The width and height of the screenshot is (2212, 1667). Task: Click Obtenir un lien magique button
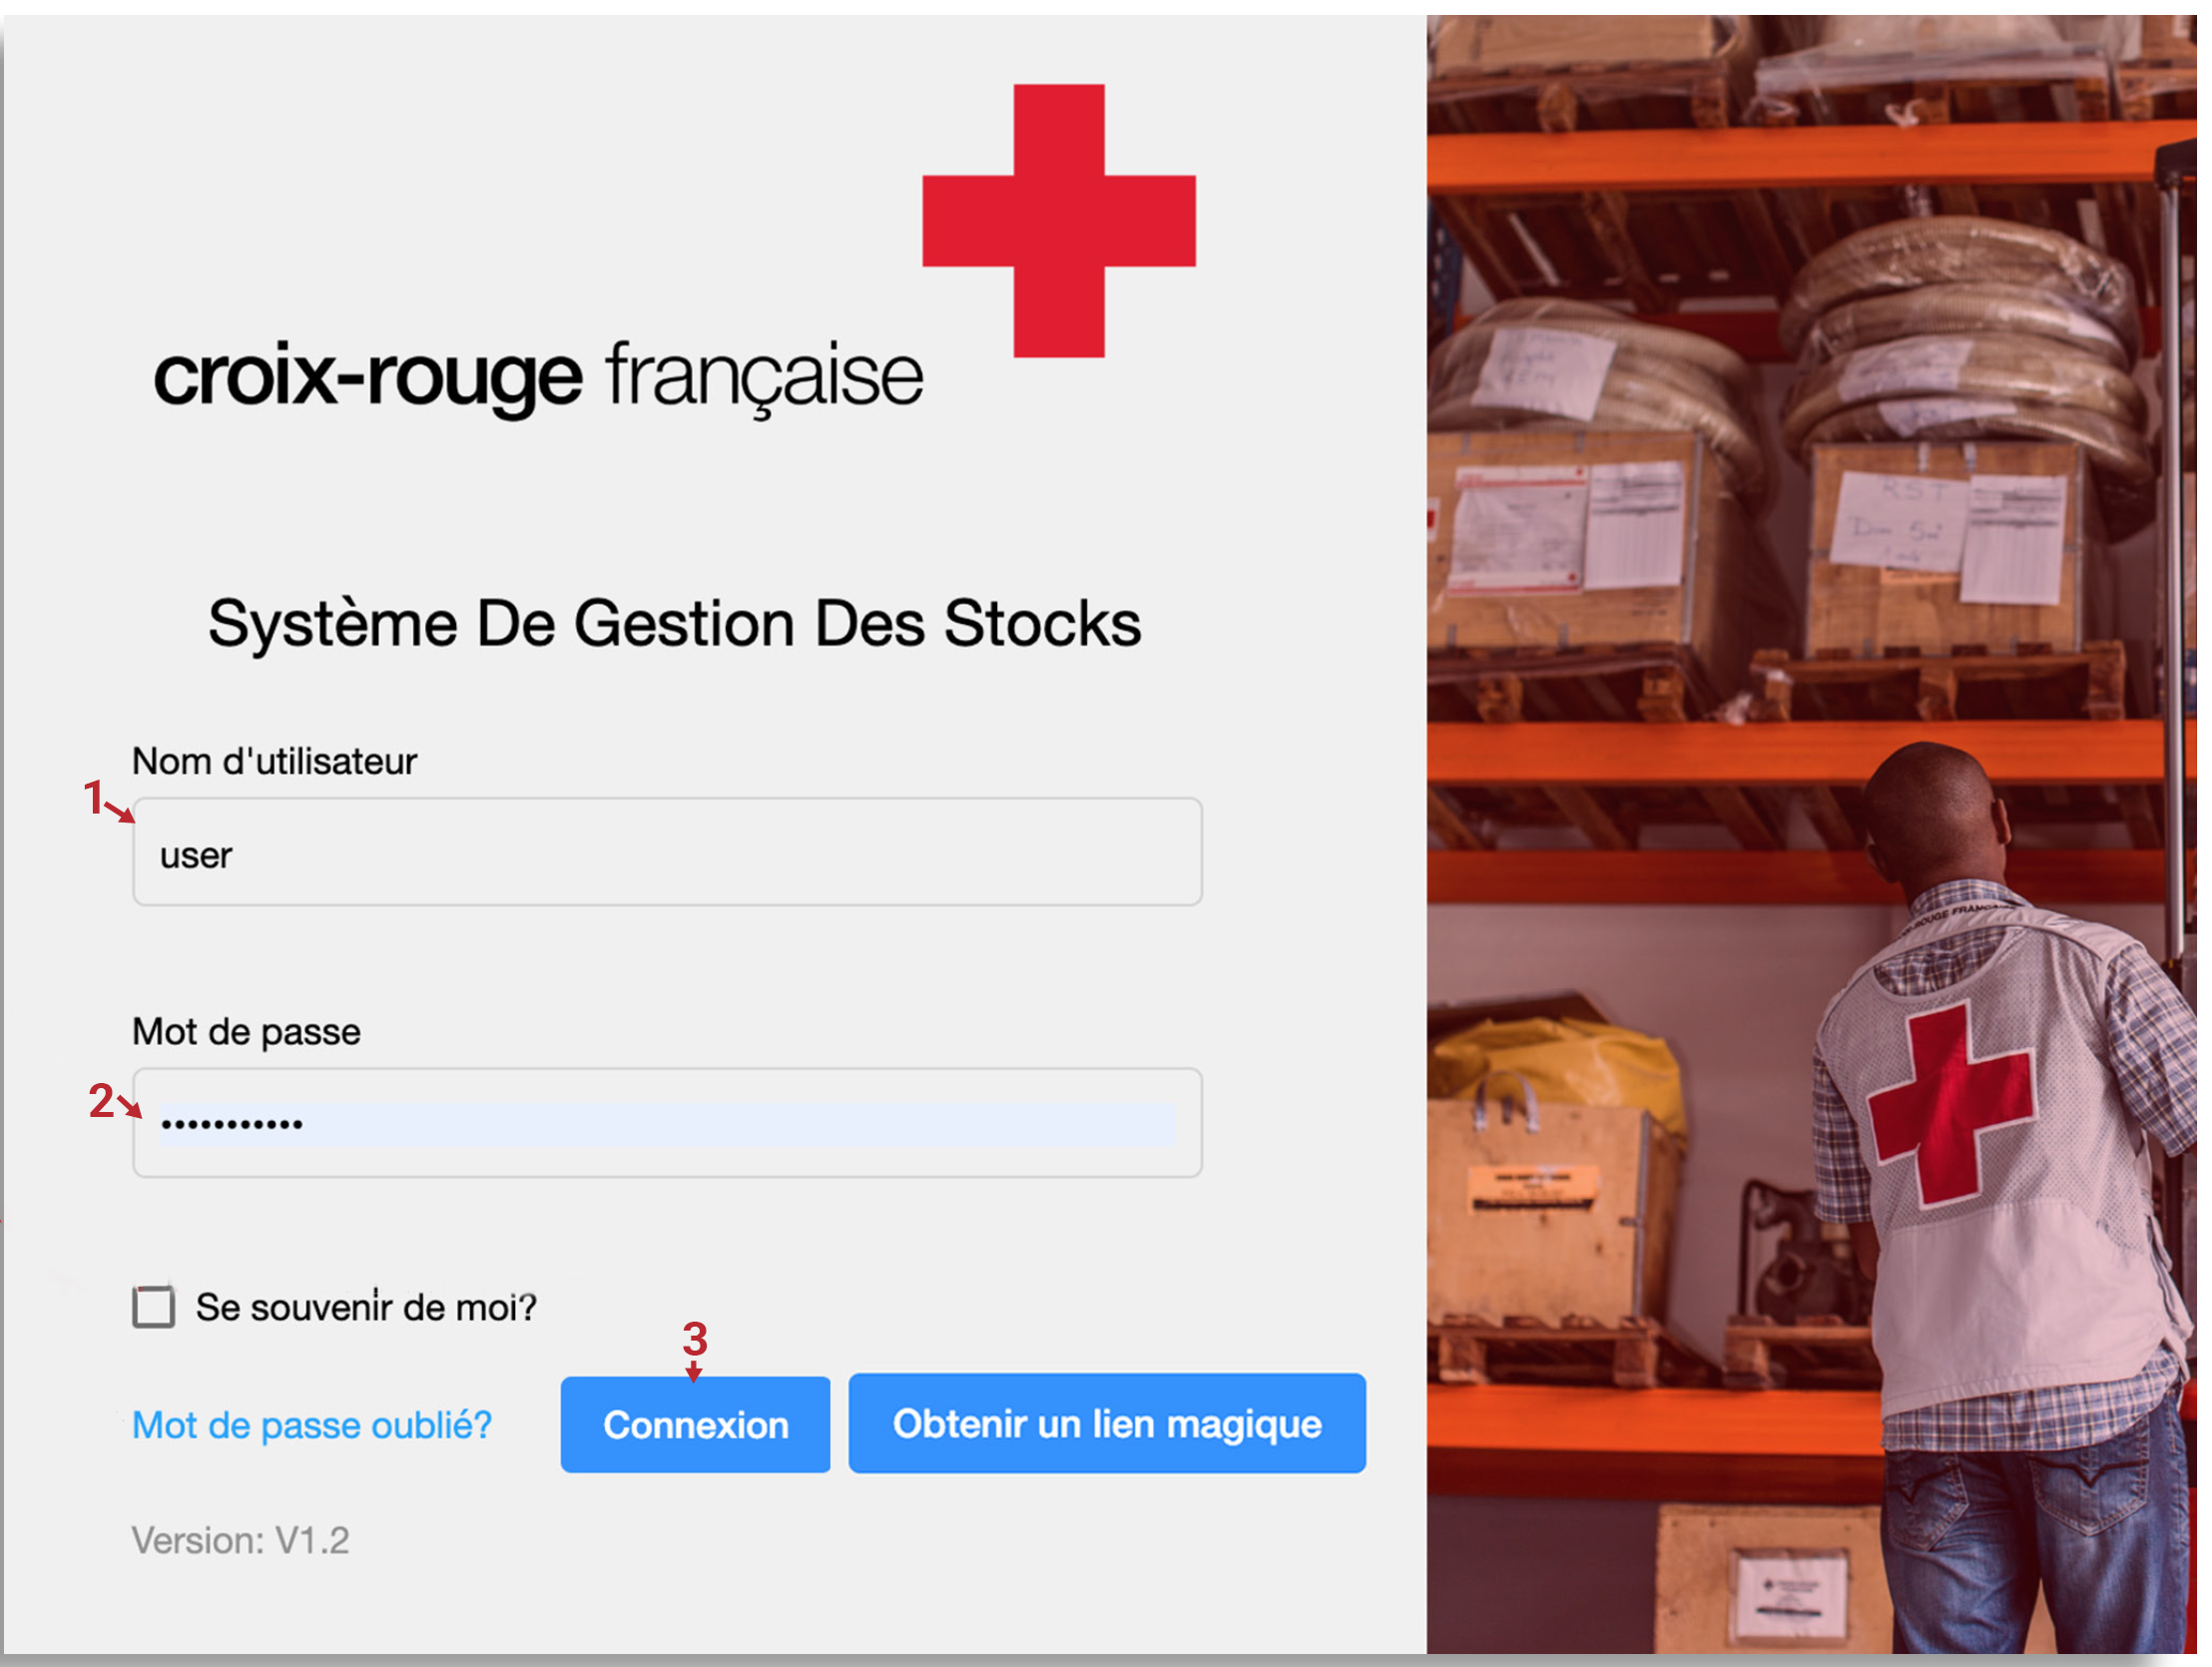coord(1107,1423)
